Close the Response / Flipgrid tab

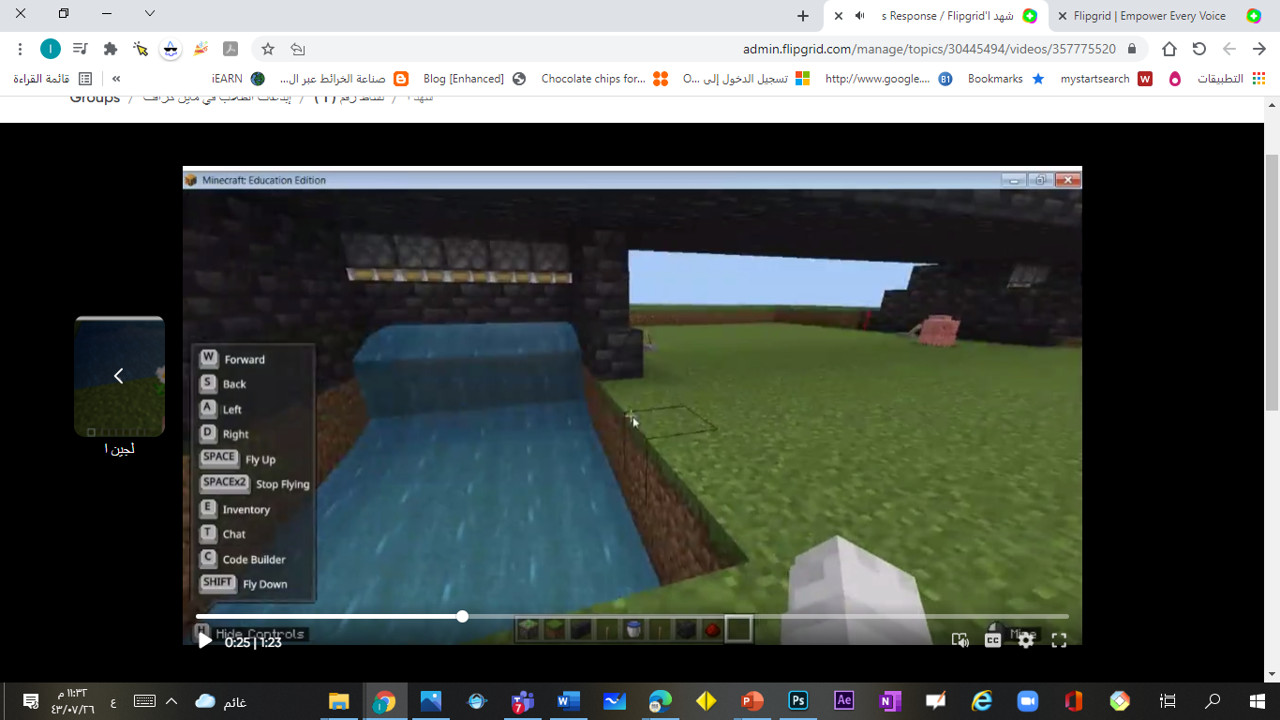[838, 15]
